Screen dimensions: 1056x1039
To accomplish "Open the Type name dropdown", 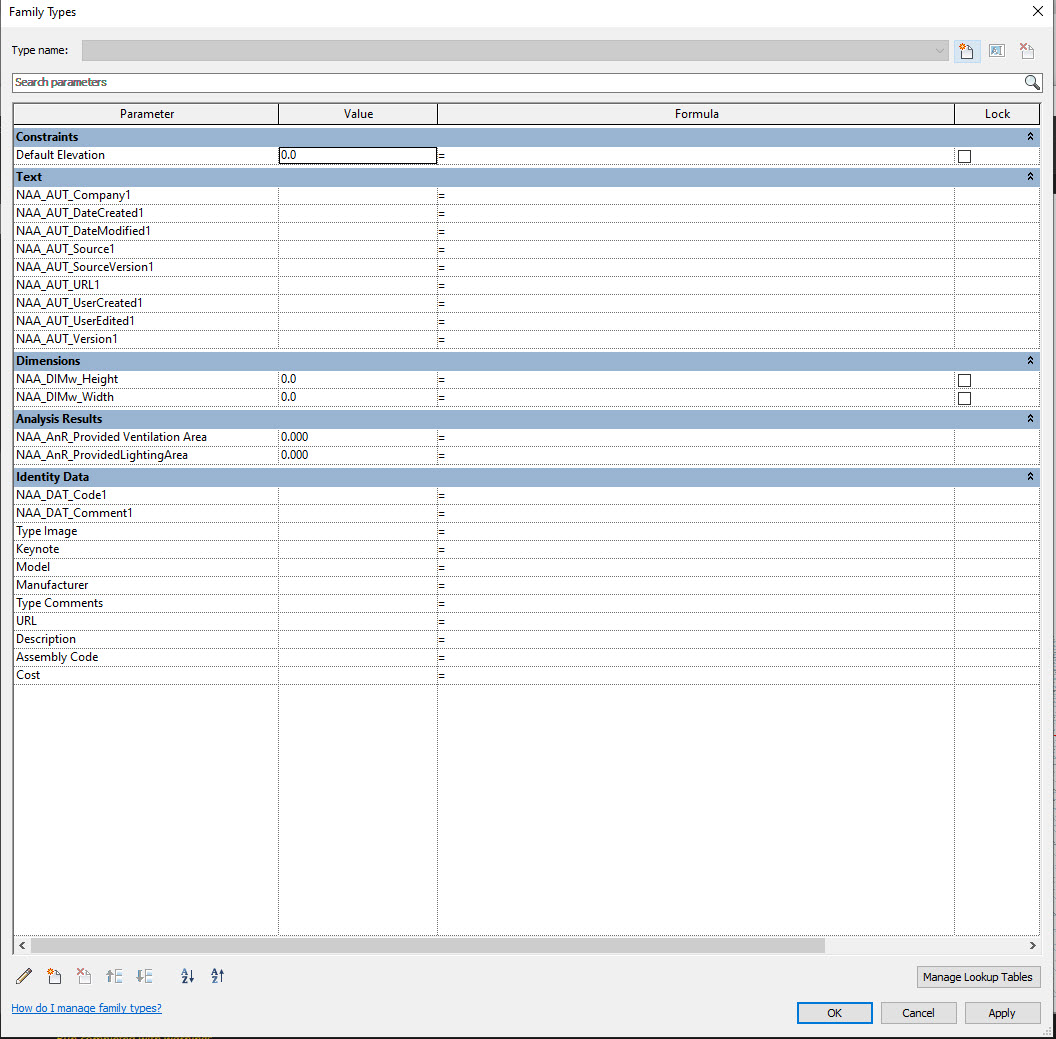I will tap(939, 51).
